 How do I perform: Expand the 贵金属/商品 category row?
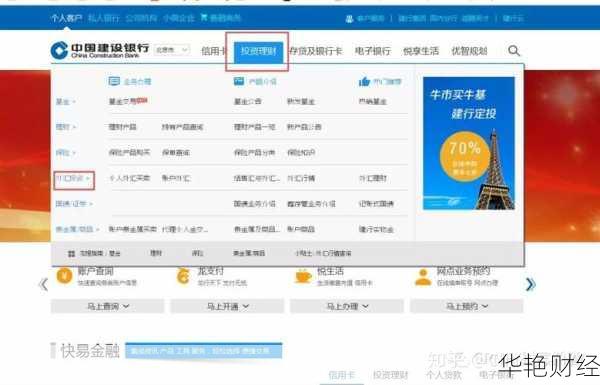(77, 229)
